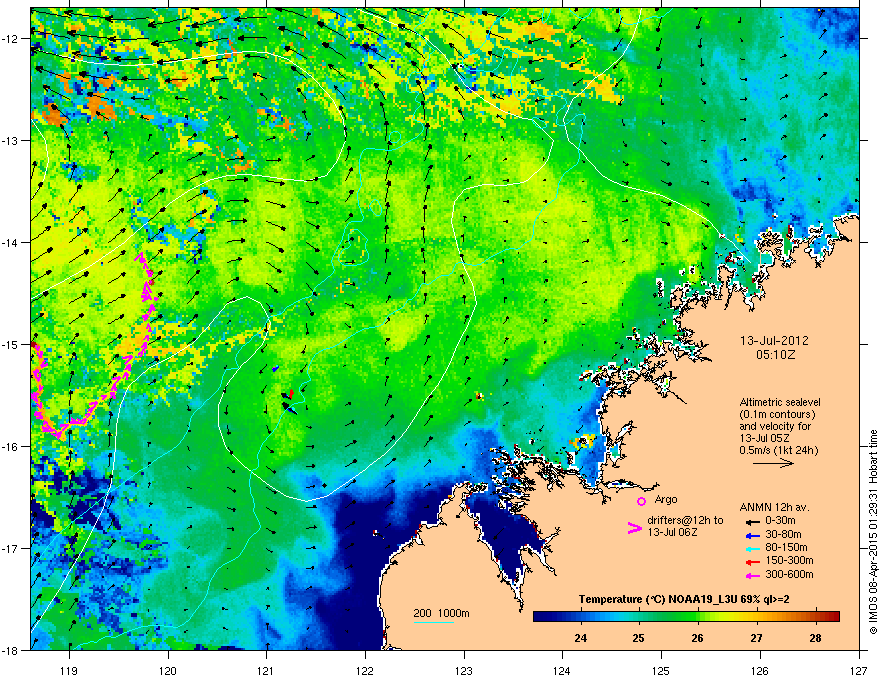880x680 pixels.
Task: Click latitude axis label -12
Action: pos(10,38)
